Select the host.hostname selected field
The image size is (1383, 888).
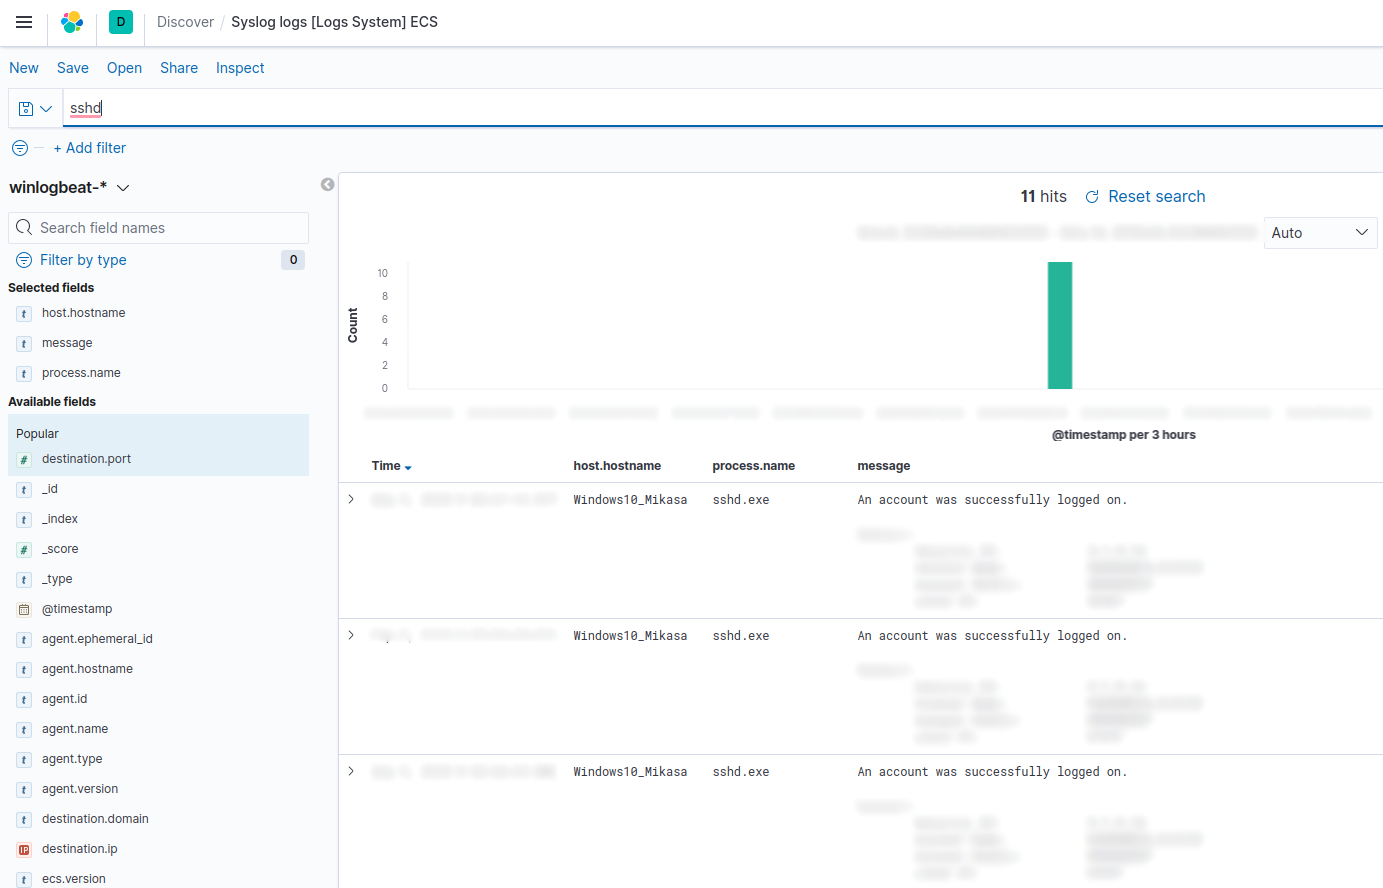(x=84, y=313)
